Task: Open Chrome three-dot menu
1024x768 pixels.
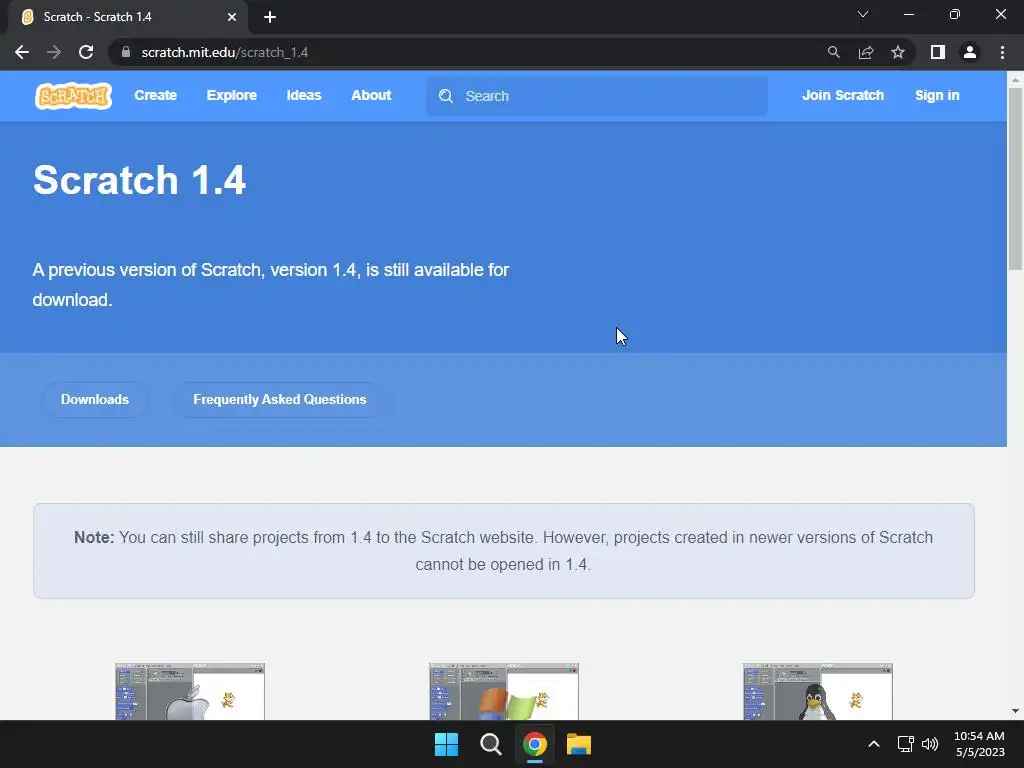Action: click(x=1002, y=52)
